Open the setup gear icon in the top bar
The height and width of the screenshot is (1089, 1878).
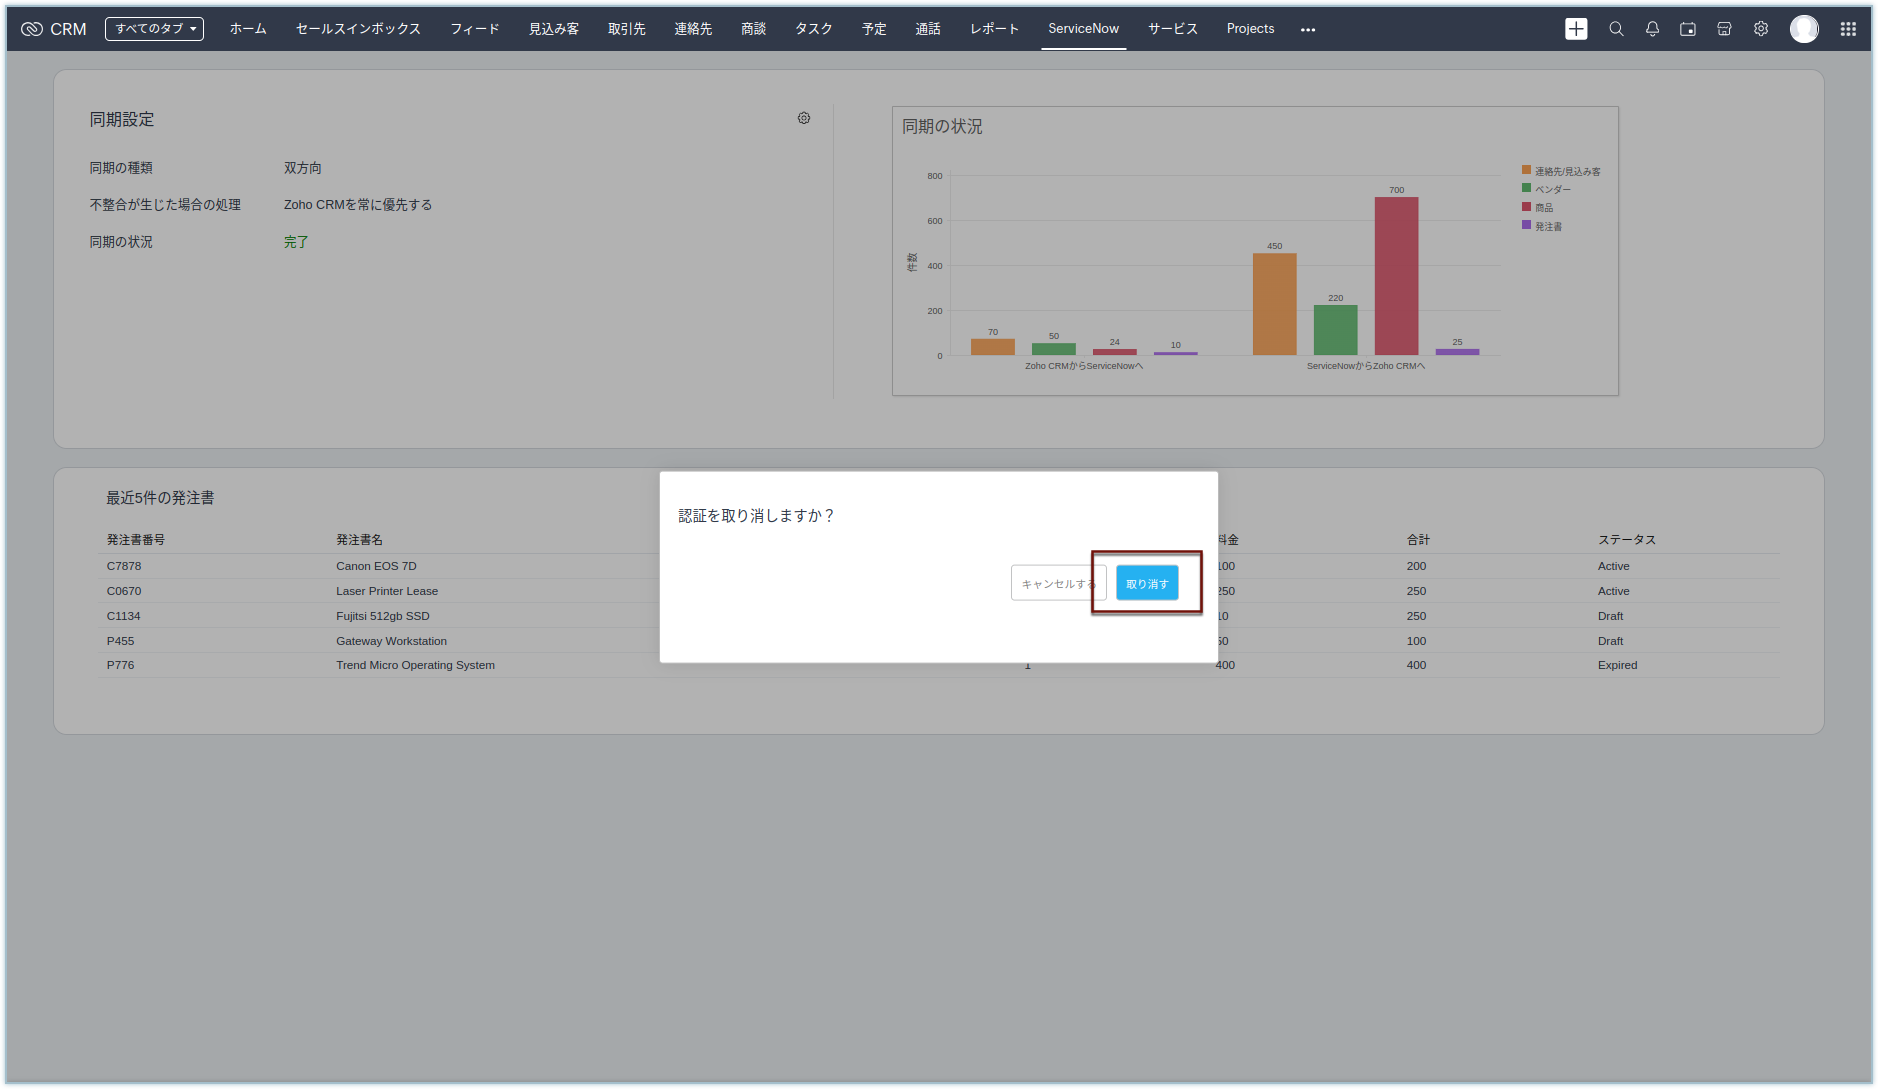point(1761,29)
